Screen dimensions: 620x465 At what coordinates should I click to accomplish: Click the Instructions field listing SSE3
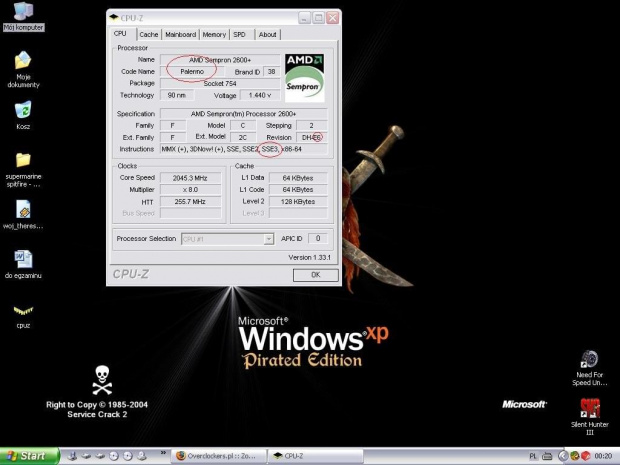pyautogui.click(x=244, y=149)
